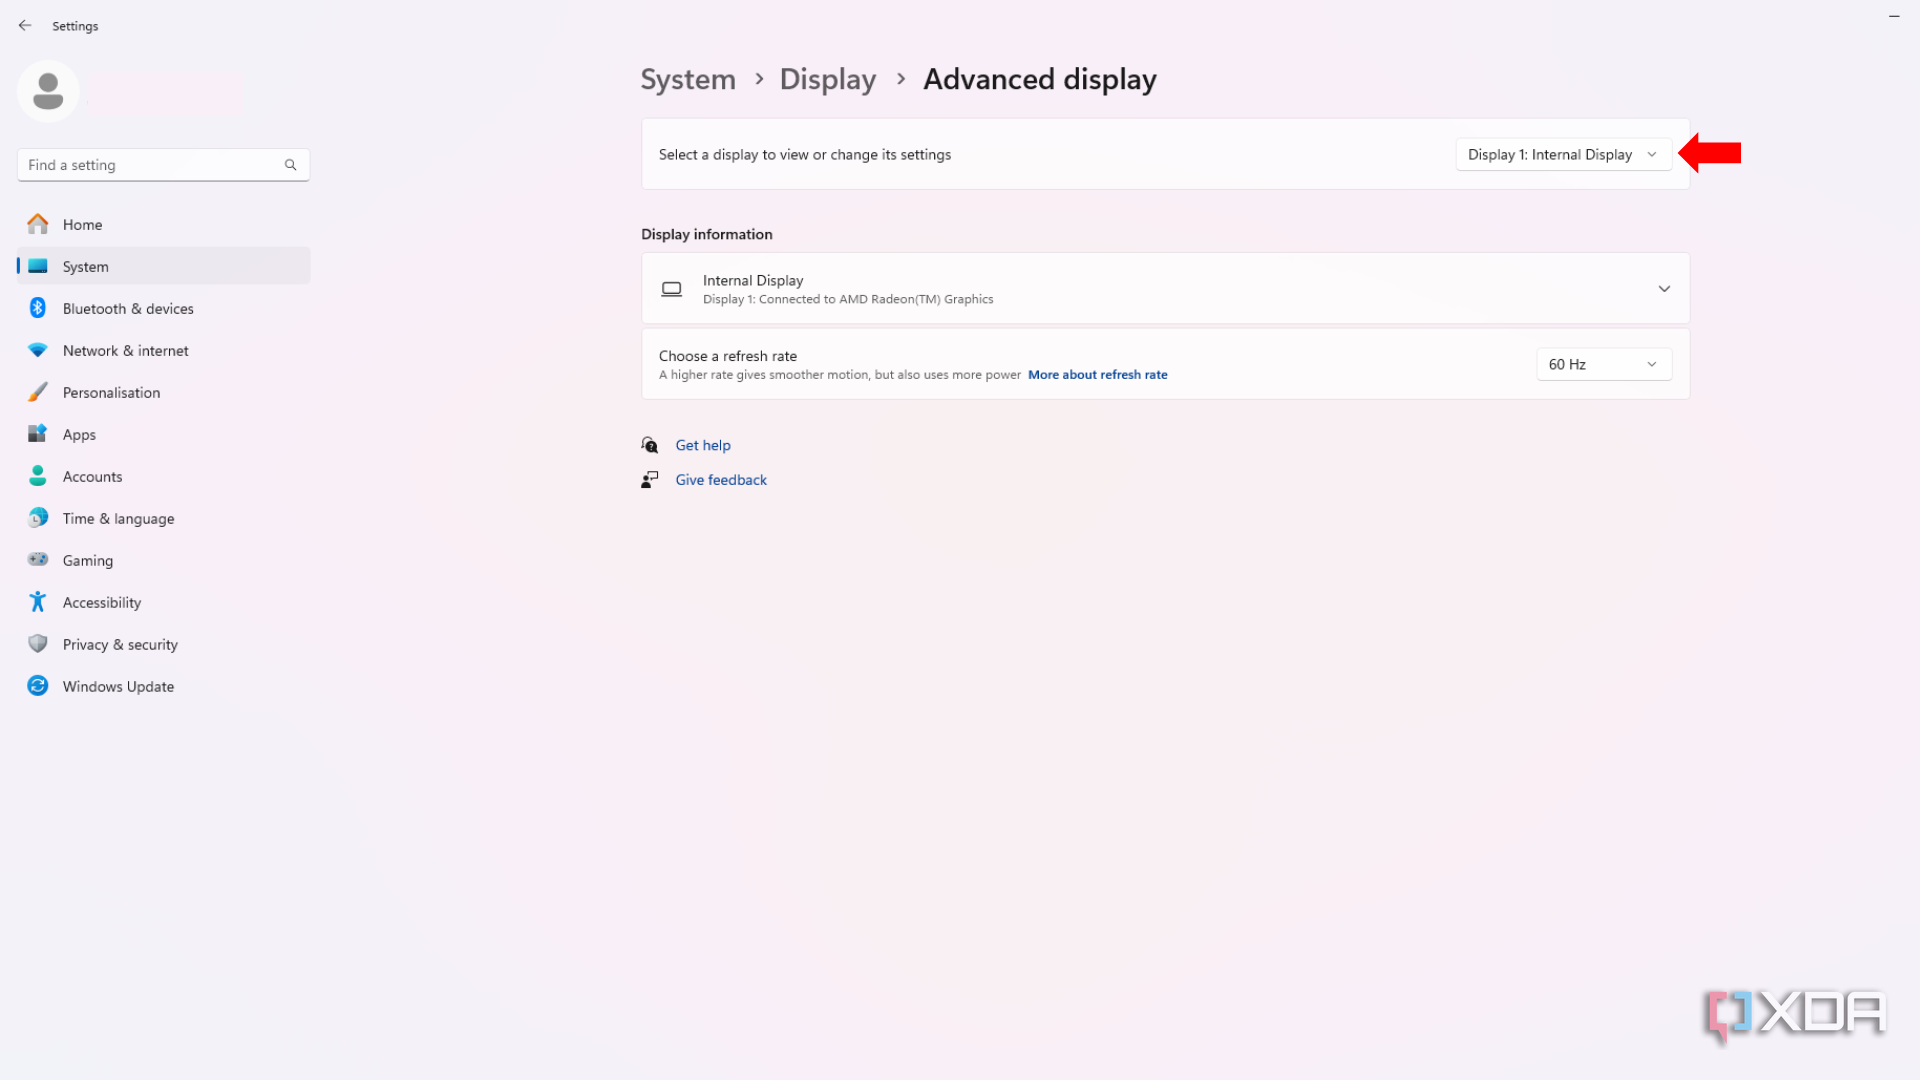
Task: Open Network & internet settings icon
Action: [37, 350]
